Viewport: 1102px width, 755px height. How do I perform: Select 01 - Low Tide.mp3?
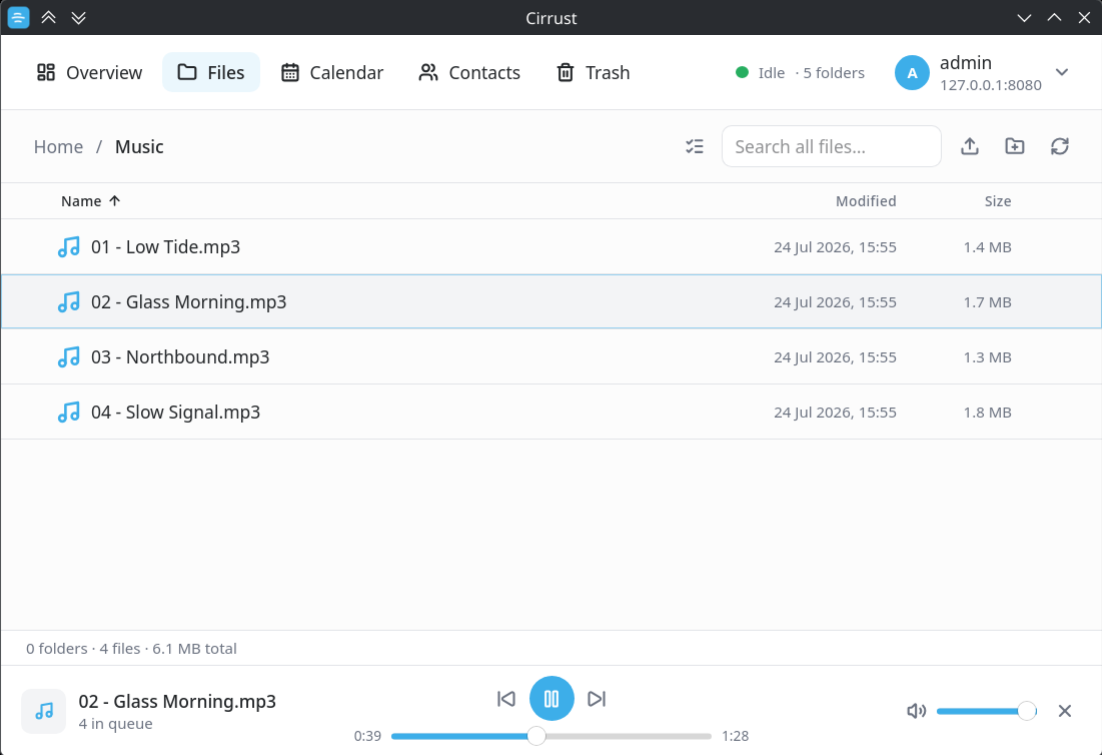551,247
